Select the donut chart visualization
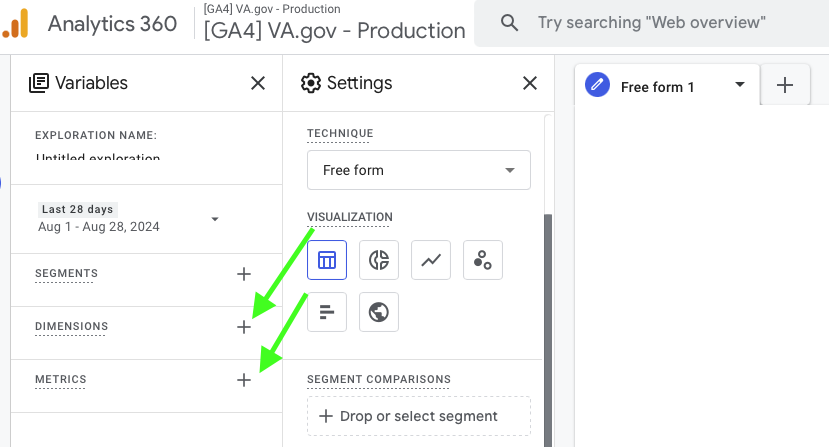829x447 pixels. coord(379,260)
